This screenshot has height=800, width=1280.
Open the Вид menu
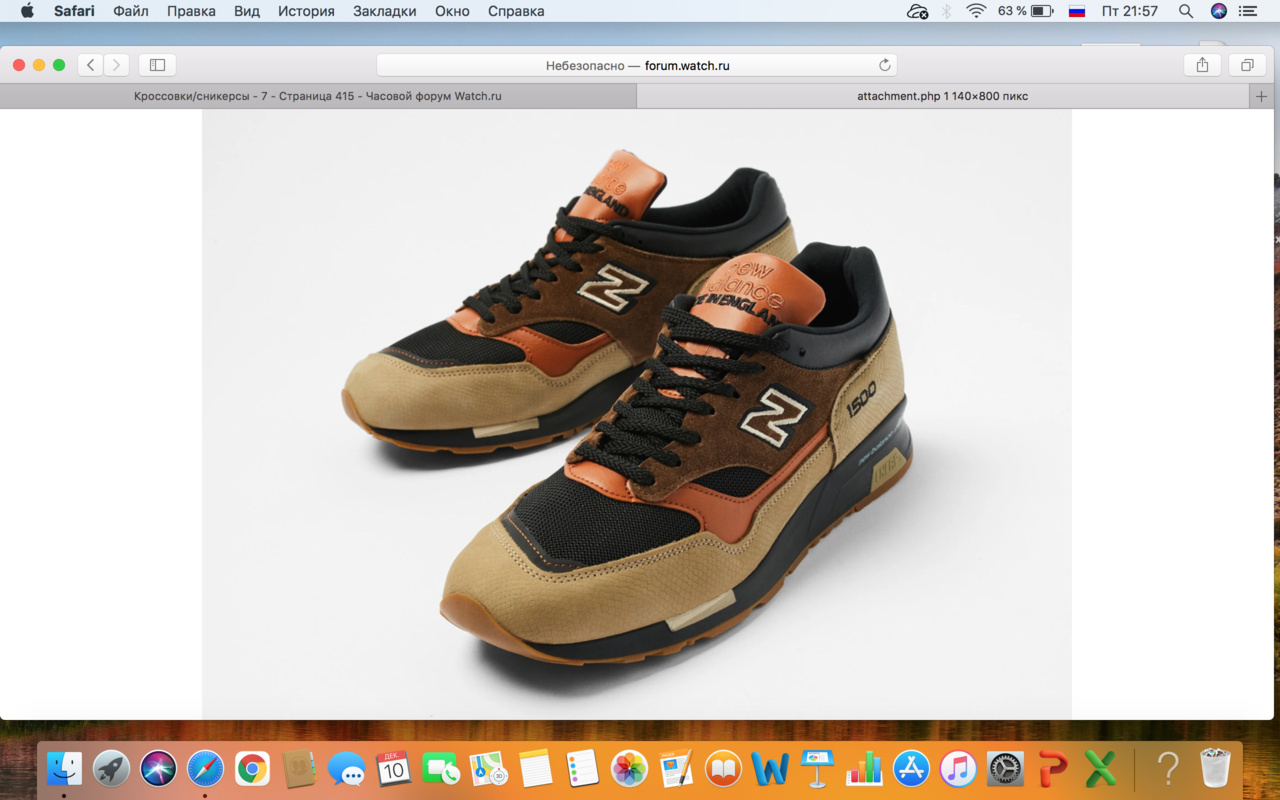[x=246, y=11]
